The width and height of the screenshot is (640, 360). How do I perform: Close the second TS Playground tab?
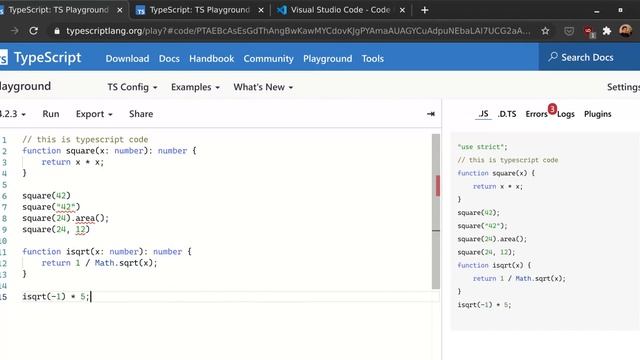click(261, 10)
